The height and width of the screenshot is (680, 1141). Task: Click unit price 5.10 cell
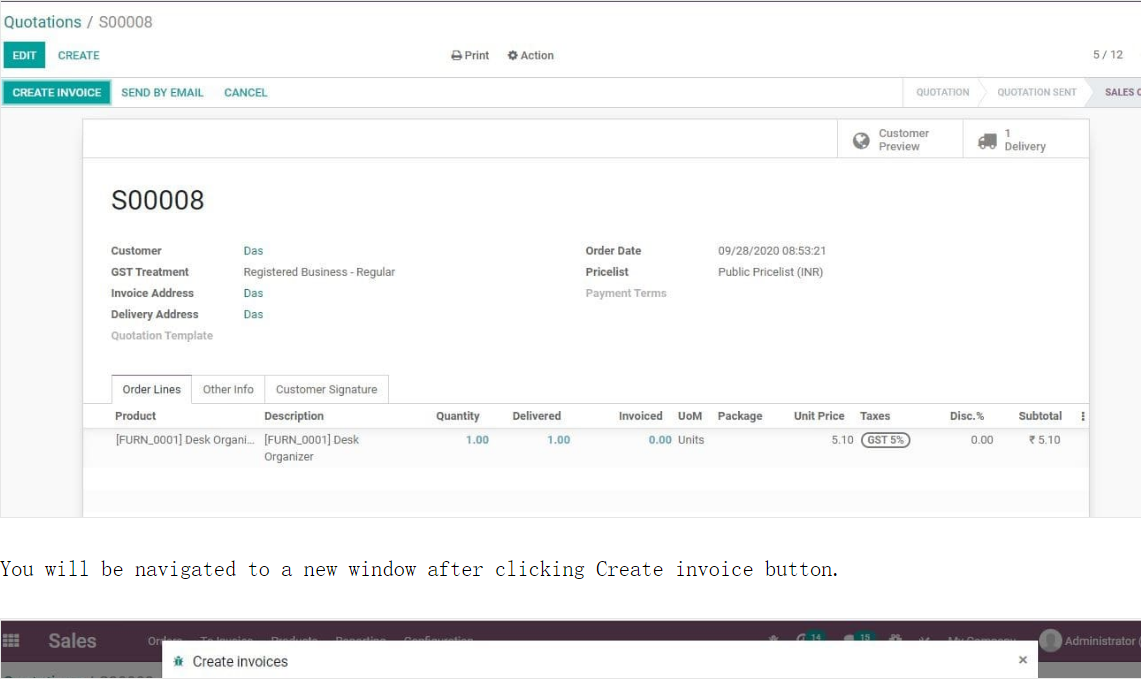pyautogui.click(x=842, y=440)
